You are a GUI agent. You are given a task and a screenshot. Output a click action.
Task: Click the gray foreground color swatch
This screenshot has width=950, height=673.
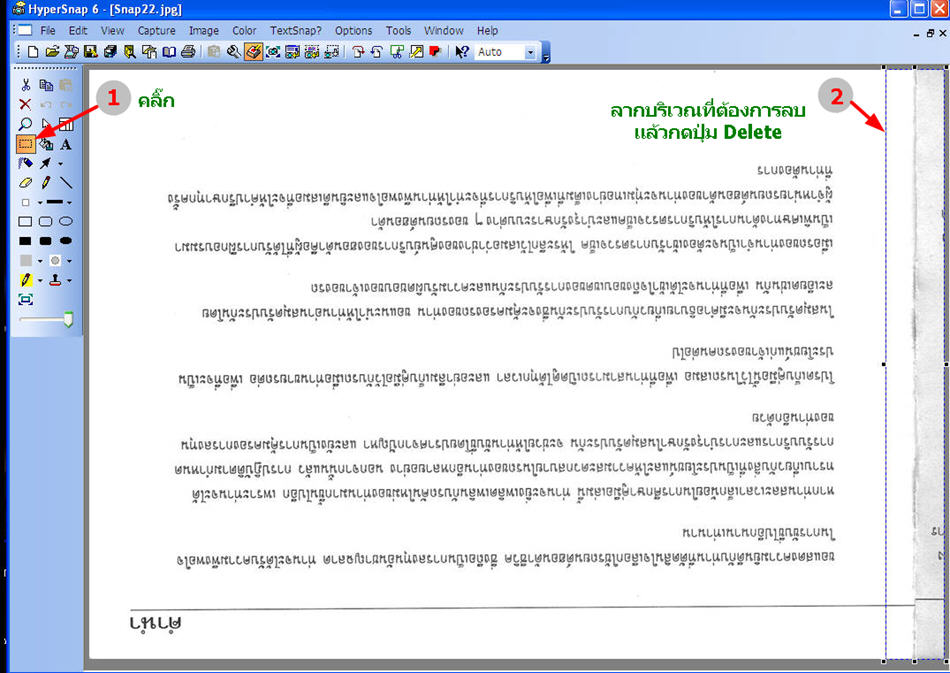click(x=25, y=260)
